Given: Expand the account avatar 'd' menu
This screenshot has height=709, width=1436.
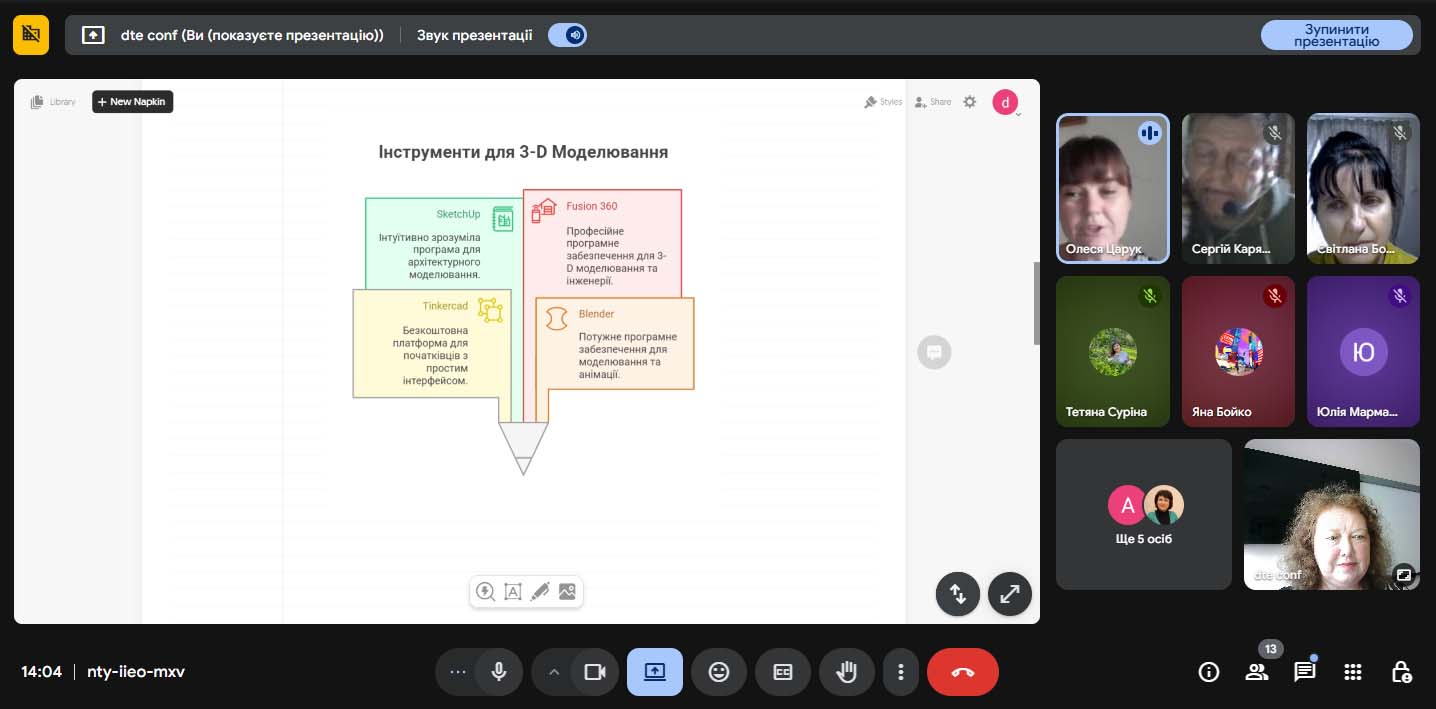Looking at the screenshot, I should pos(1005,102).
